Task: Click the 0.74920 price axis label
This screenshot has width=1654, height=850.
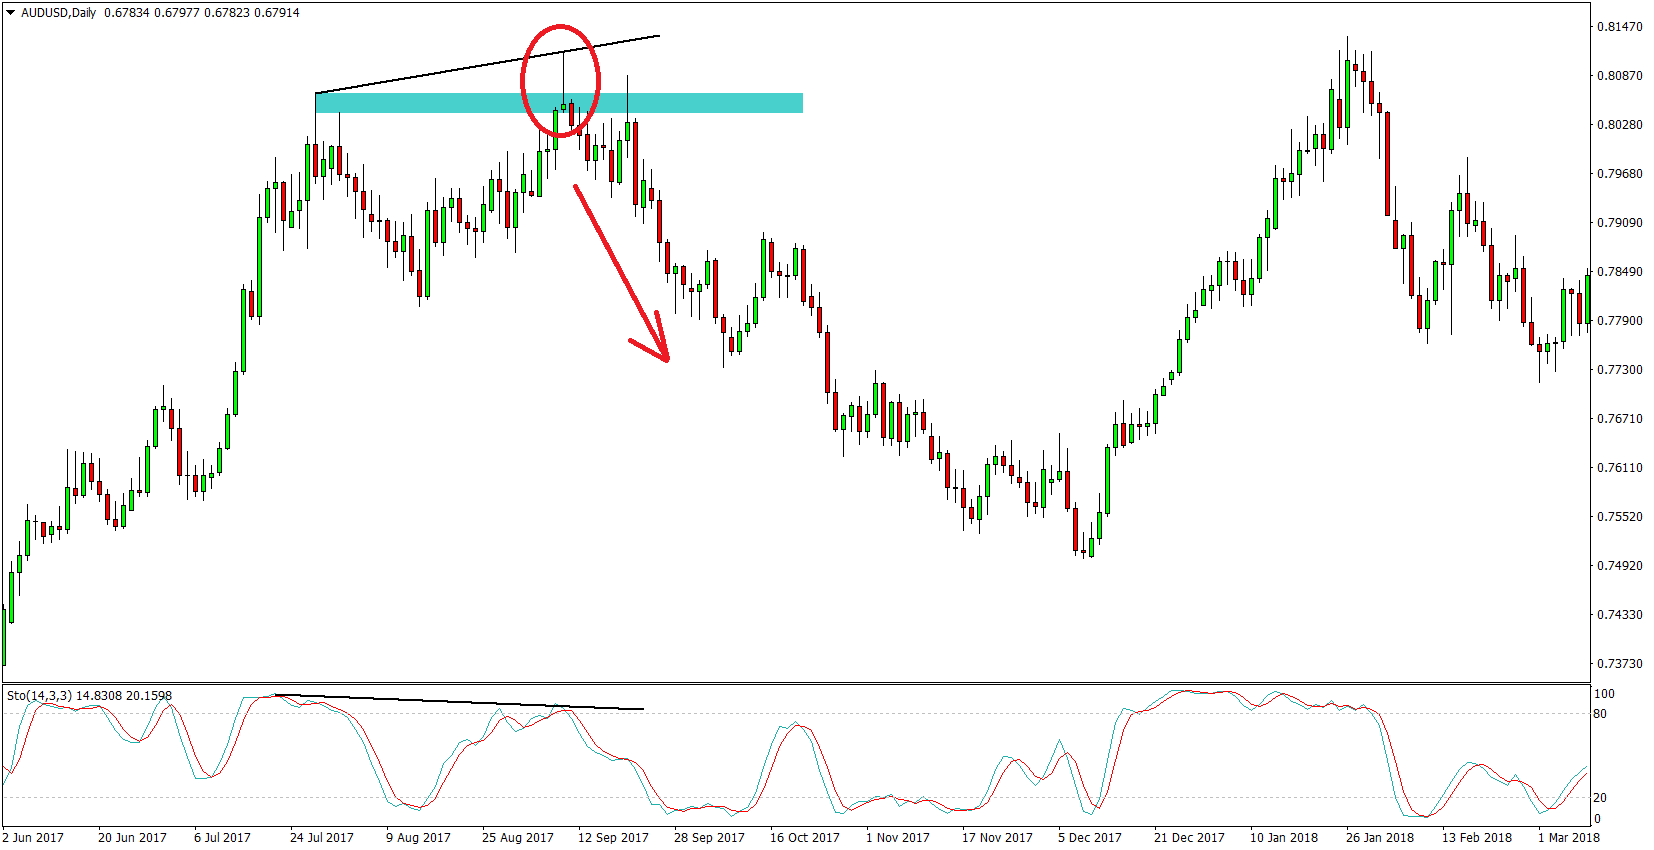Action: (x=1619, y=566)
